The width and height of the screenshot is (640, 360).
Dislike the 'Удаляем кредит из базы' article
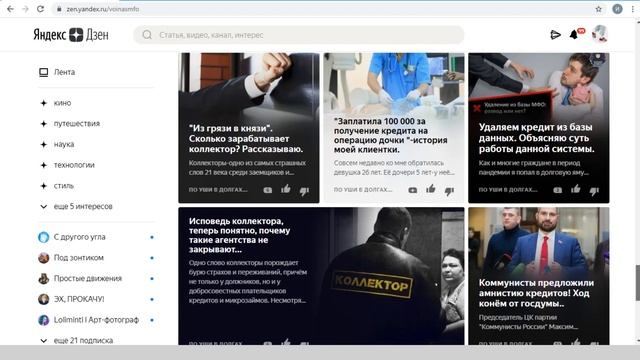(594, 191)
